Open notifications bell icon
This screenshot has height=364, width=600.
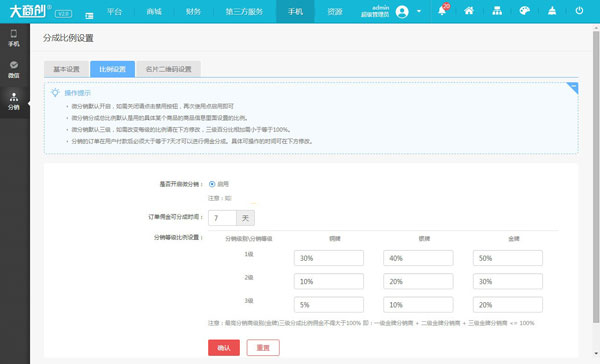[442, 10]
